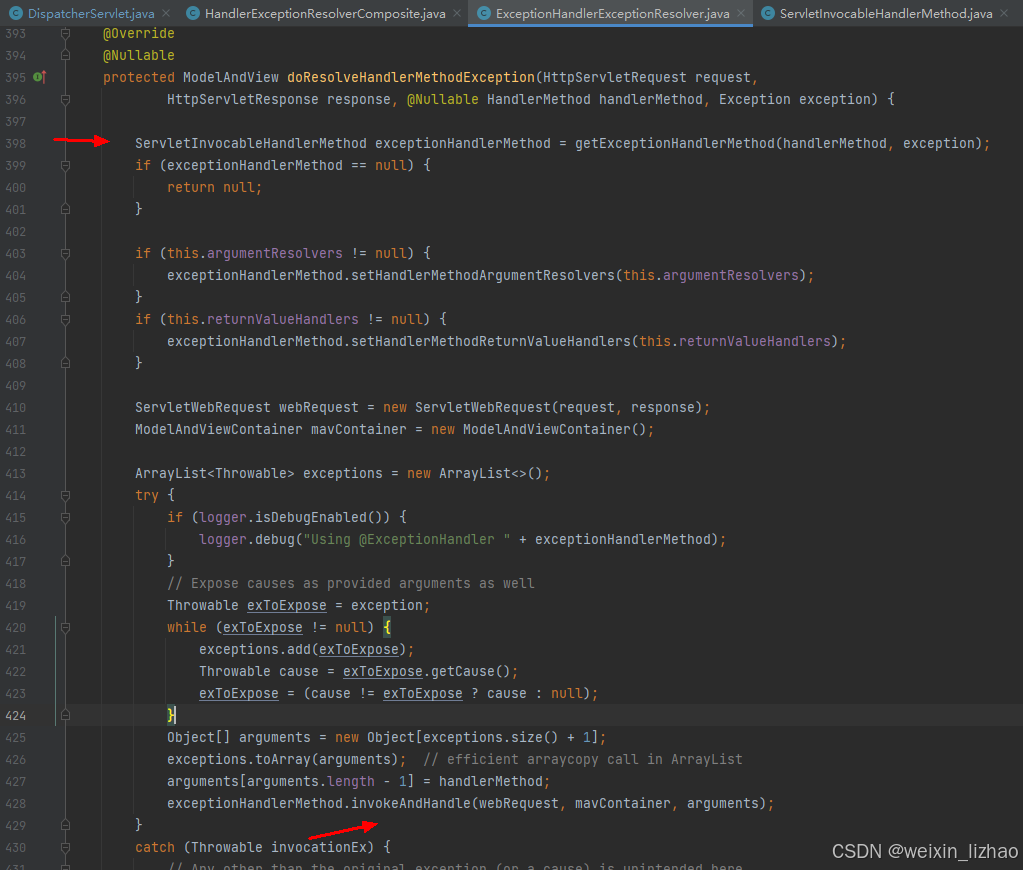
Task: Collapse the fold marker at line 393
Action: click(x=65, y=33)
